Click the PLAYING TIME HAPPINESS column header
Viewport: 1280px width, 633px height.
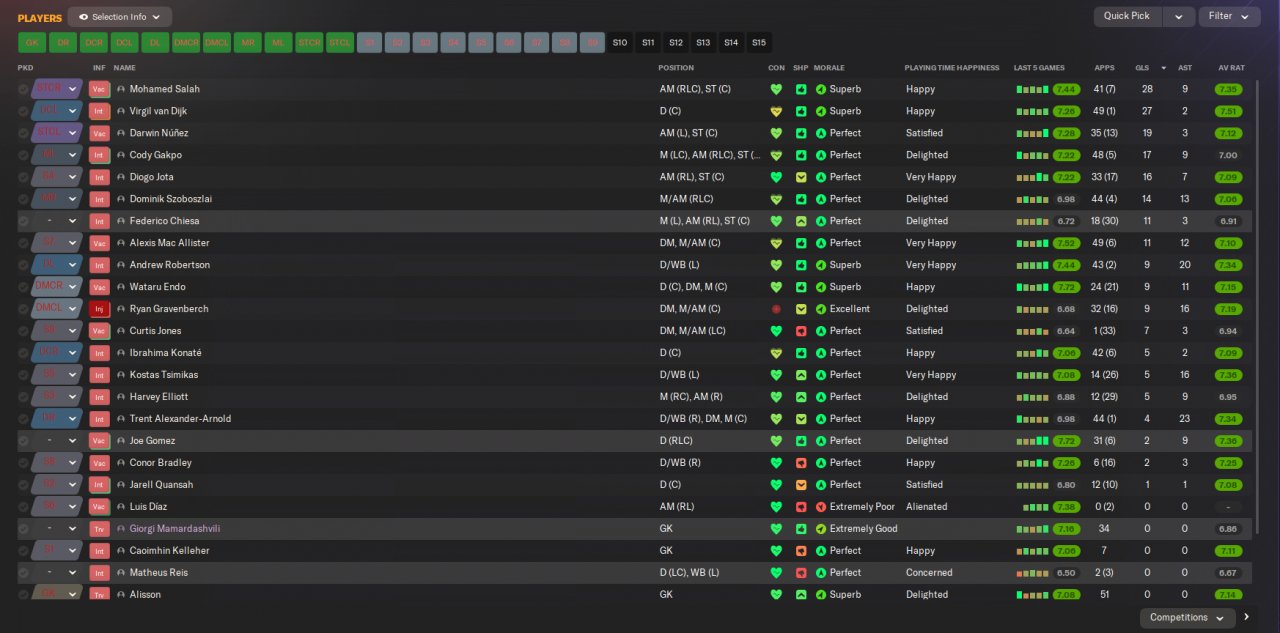pos(952,68)
